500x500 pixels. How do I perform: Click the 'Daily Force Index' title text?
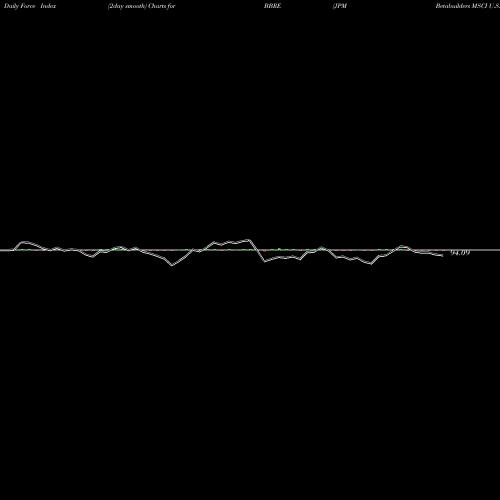click(x=30, y=6)
